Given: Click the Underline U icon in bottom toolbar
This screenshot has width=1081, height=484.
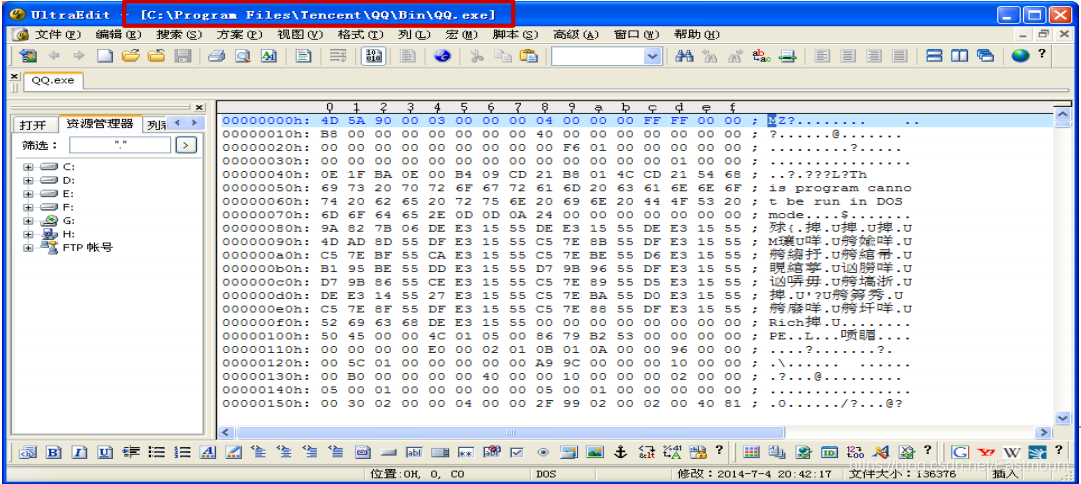Looking at the screenshot, I should [105, 452].
